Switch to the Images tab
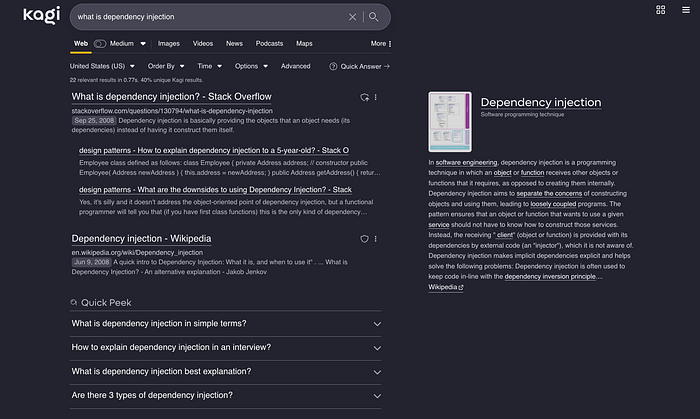This screenshot has width=700, height=419. point(169,44)
